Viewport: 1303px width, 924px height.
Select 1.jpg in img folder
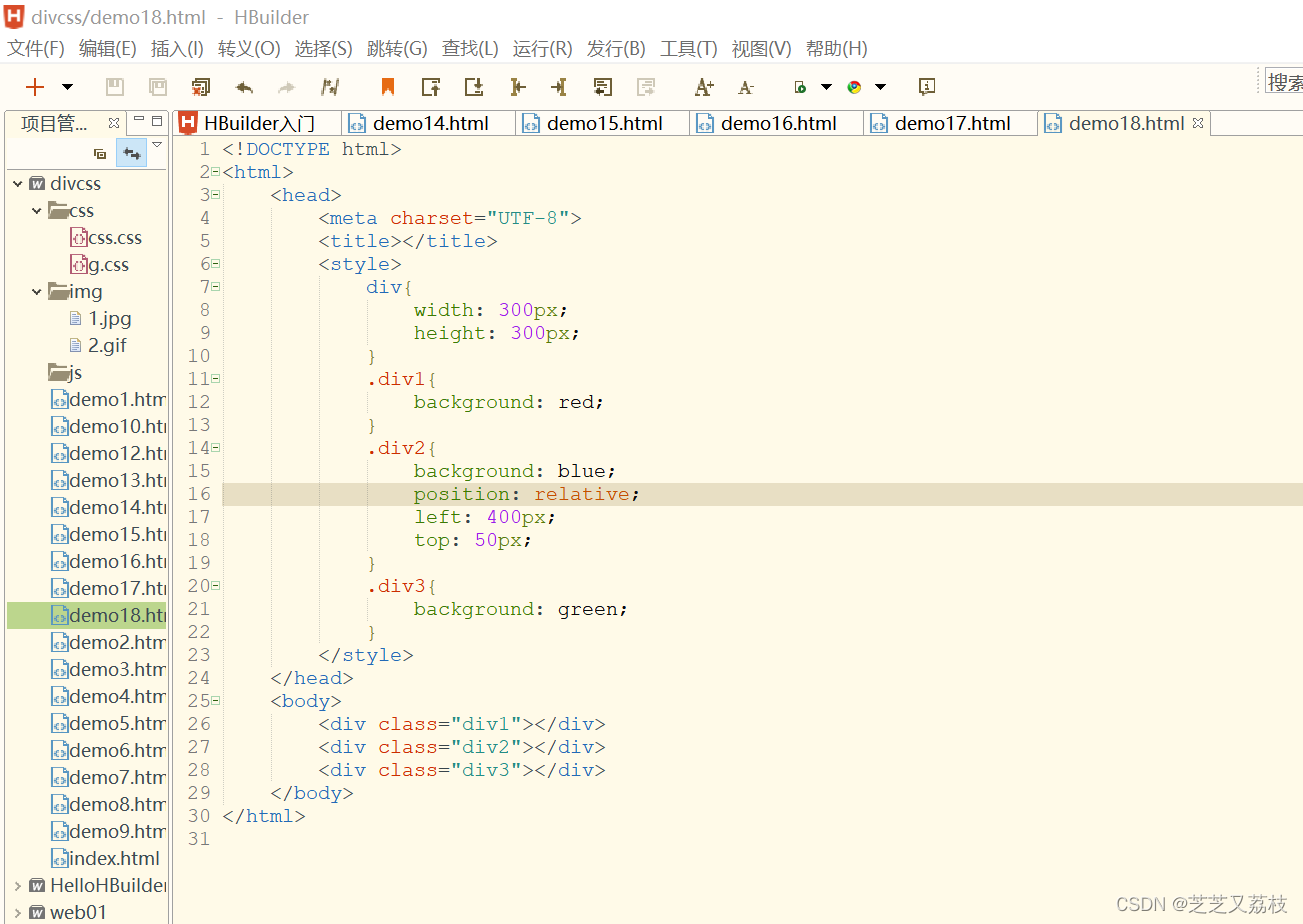point(100,319)
